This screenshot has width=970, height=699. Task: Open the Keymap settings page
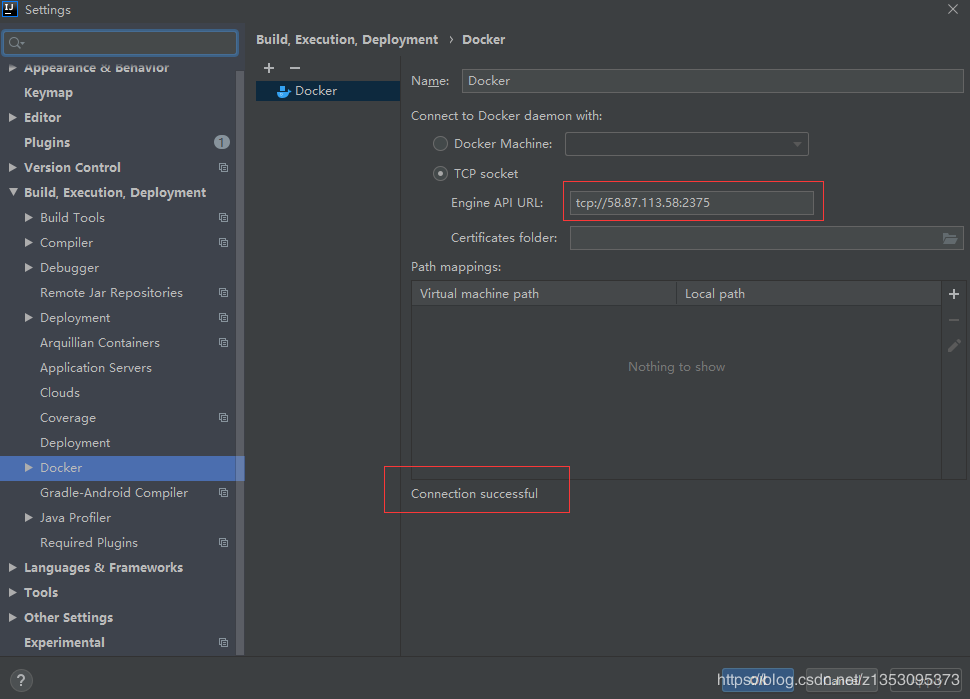(x=48, y=93)
